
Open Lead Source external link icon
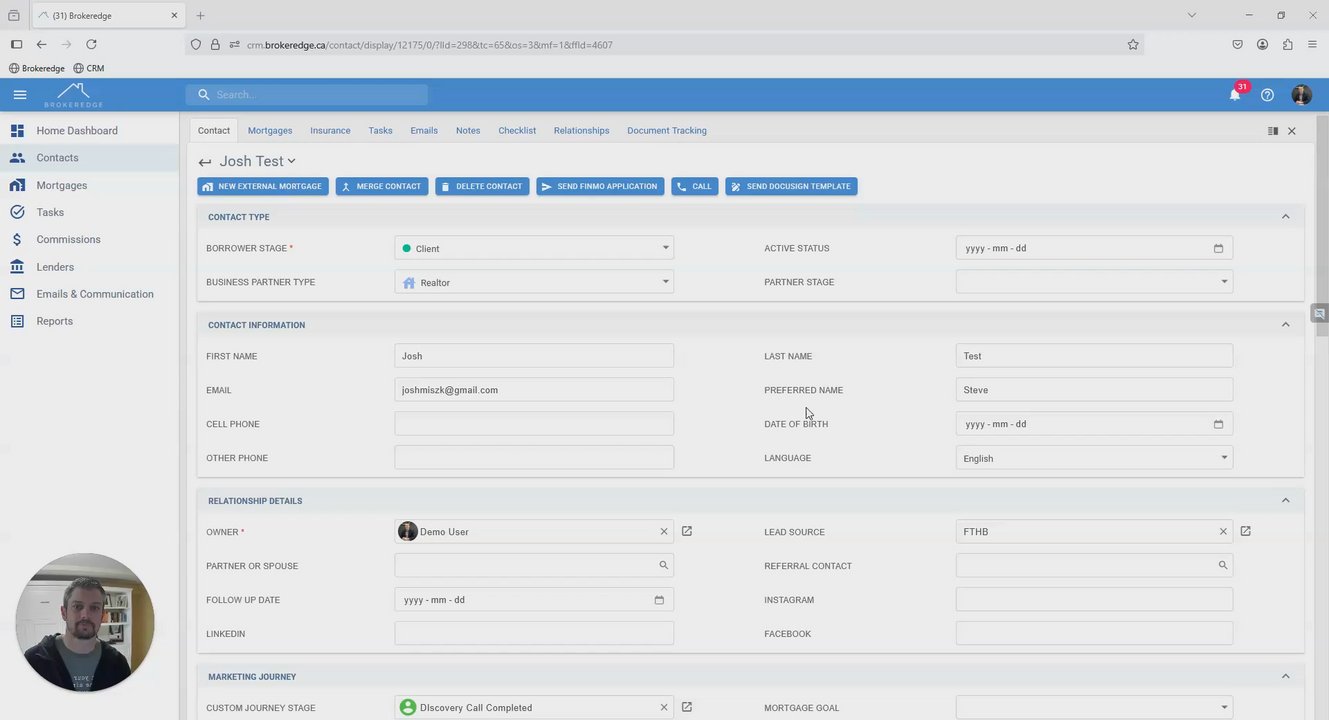click(1245, 531)
